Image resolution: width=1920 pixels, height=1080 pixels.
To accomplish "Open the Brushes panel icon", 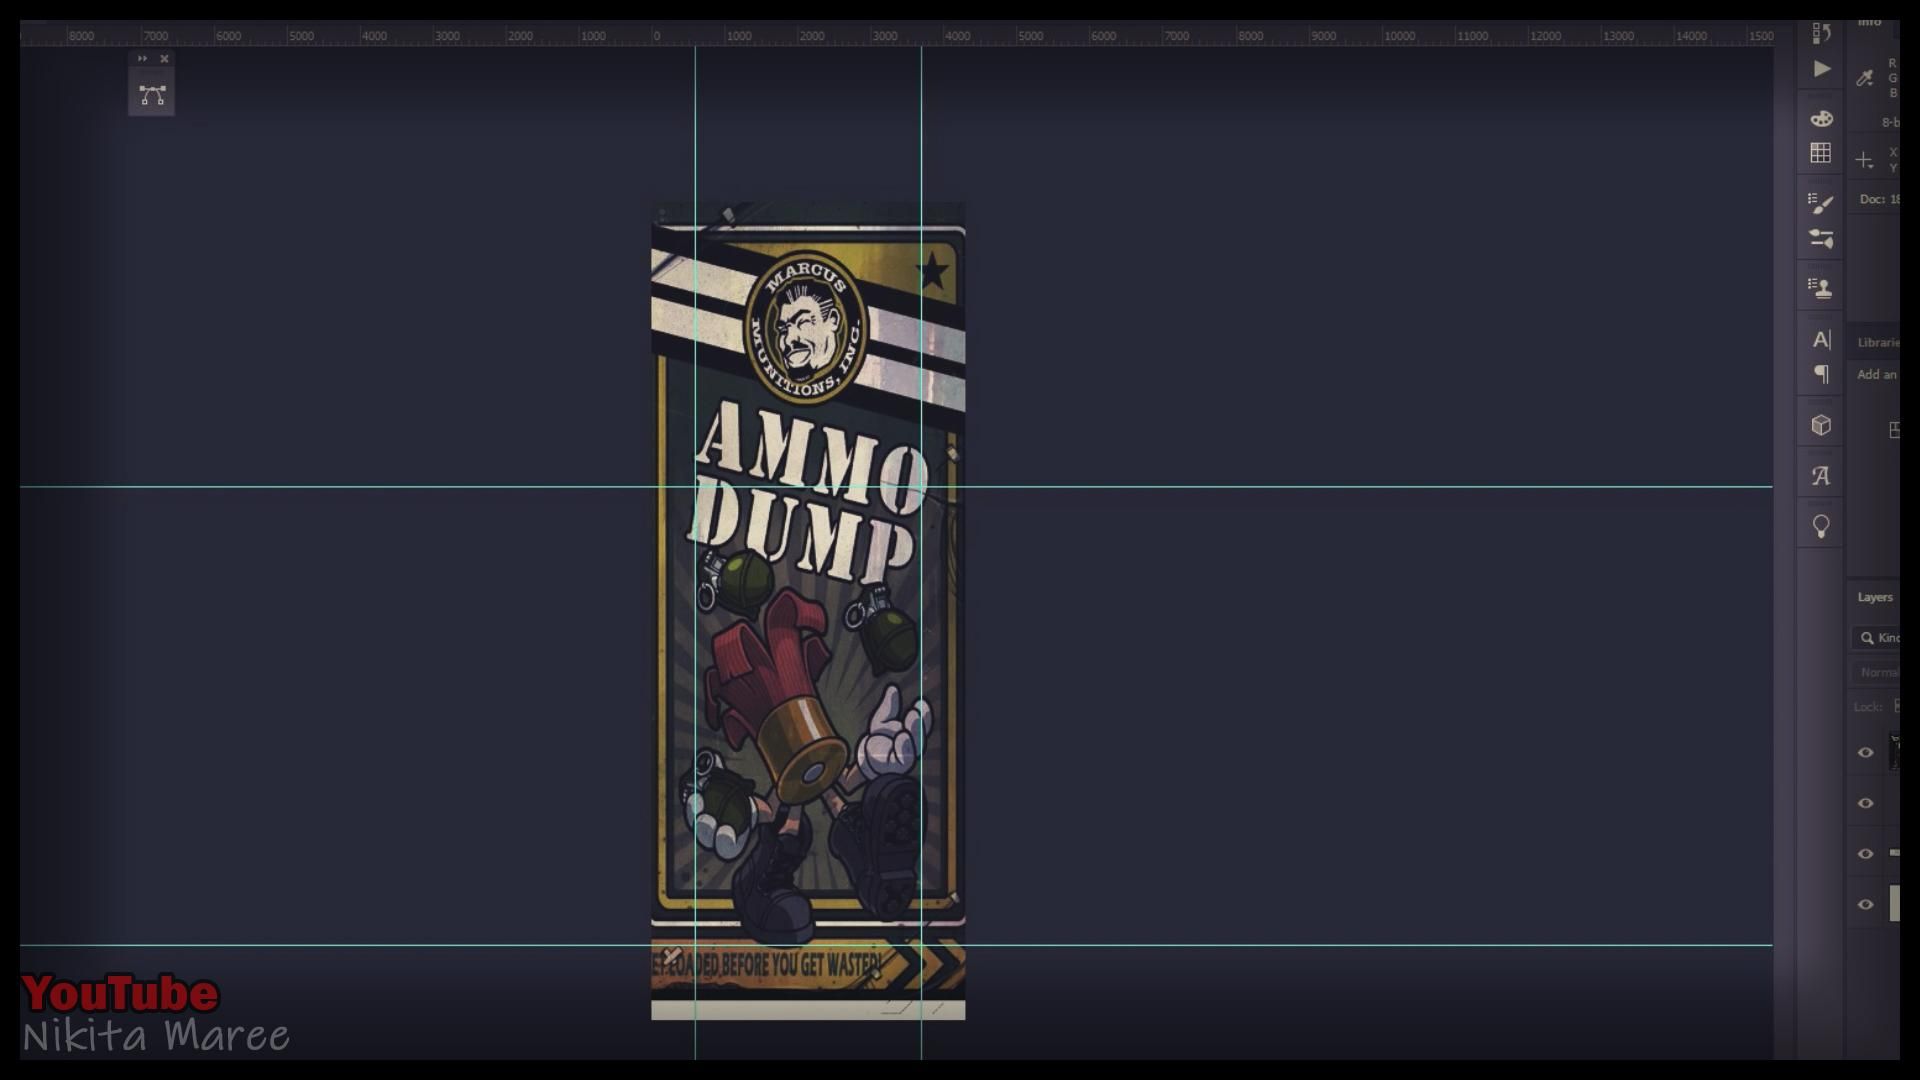I will pos(1821,203).
